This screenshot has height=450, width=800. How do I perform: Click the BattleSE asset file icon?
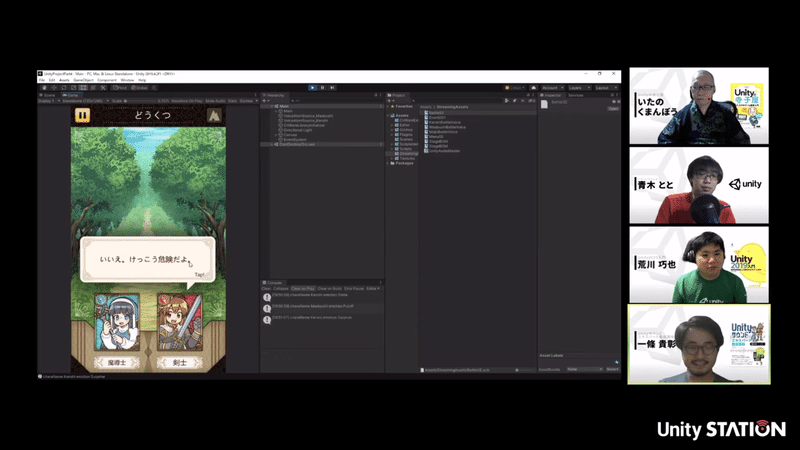click(426, 113)
